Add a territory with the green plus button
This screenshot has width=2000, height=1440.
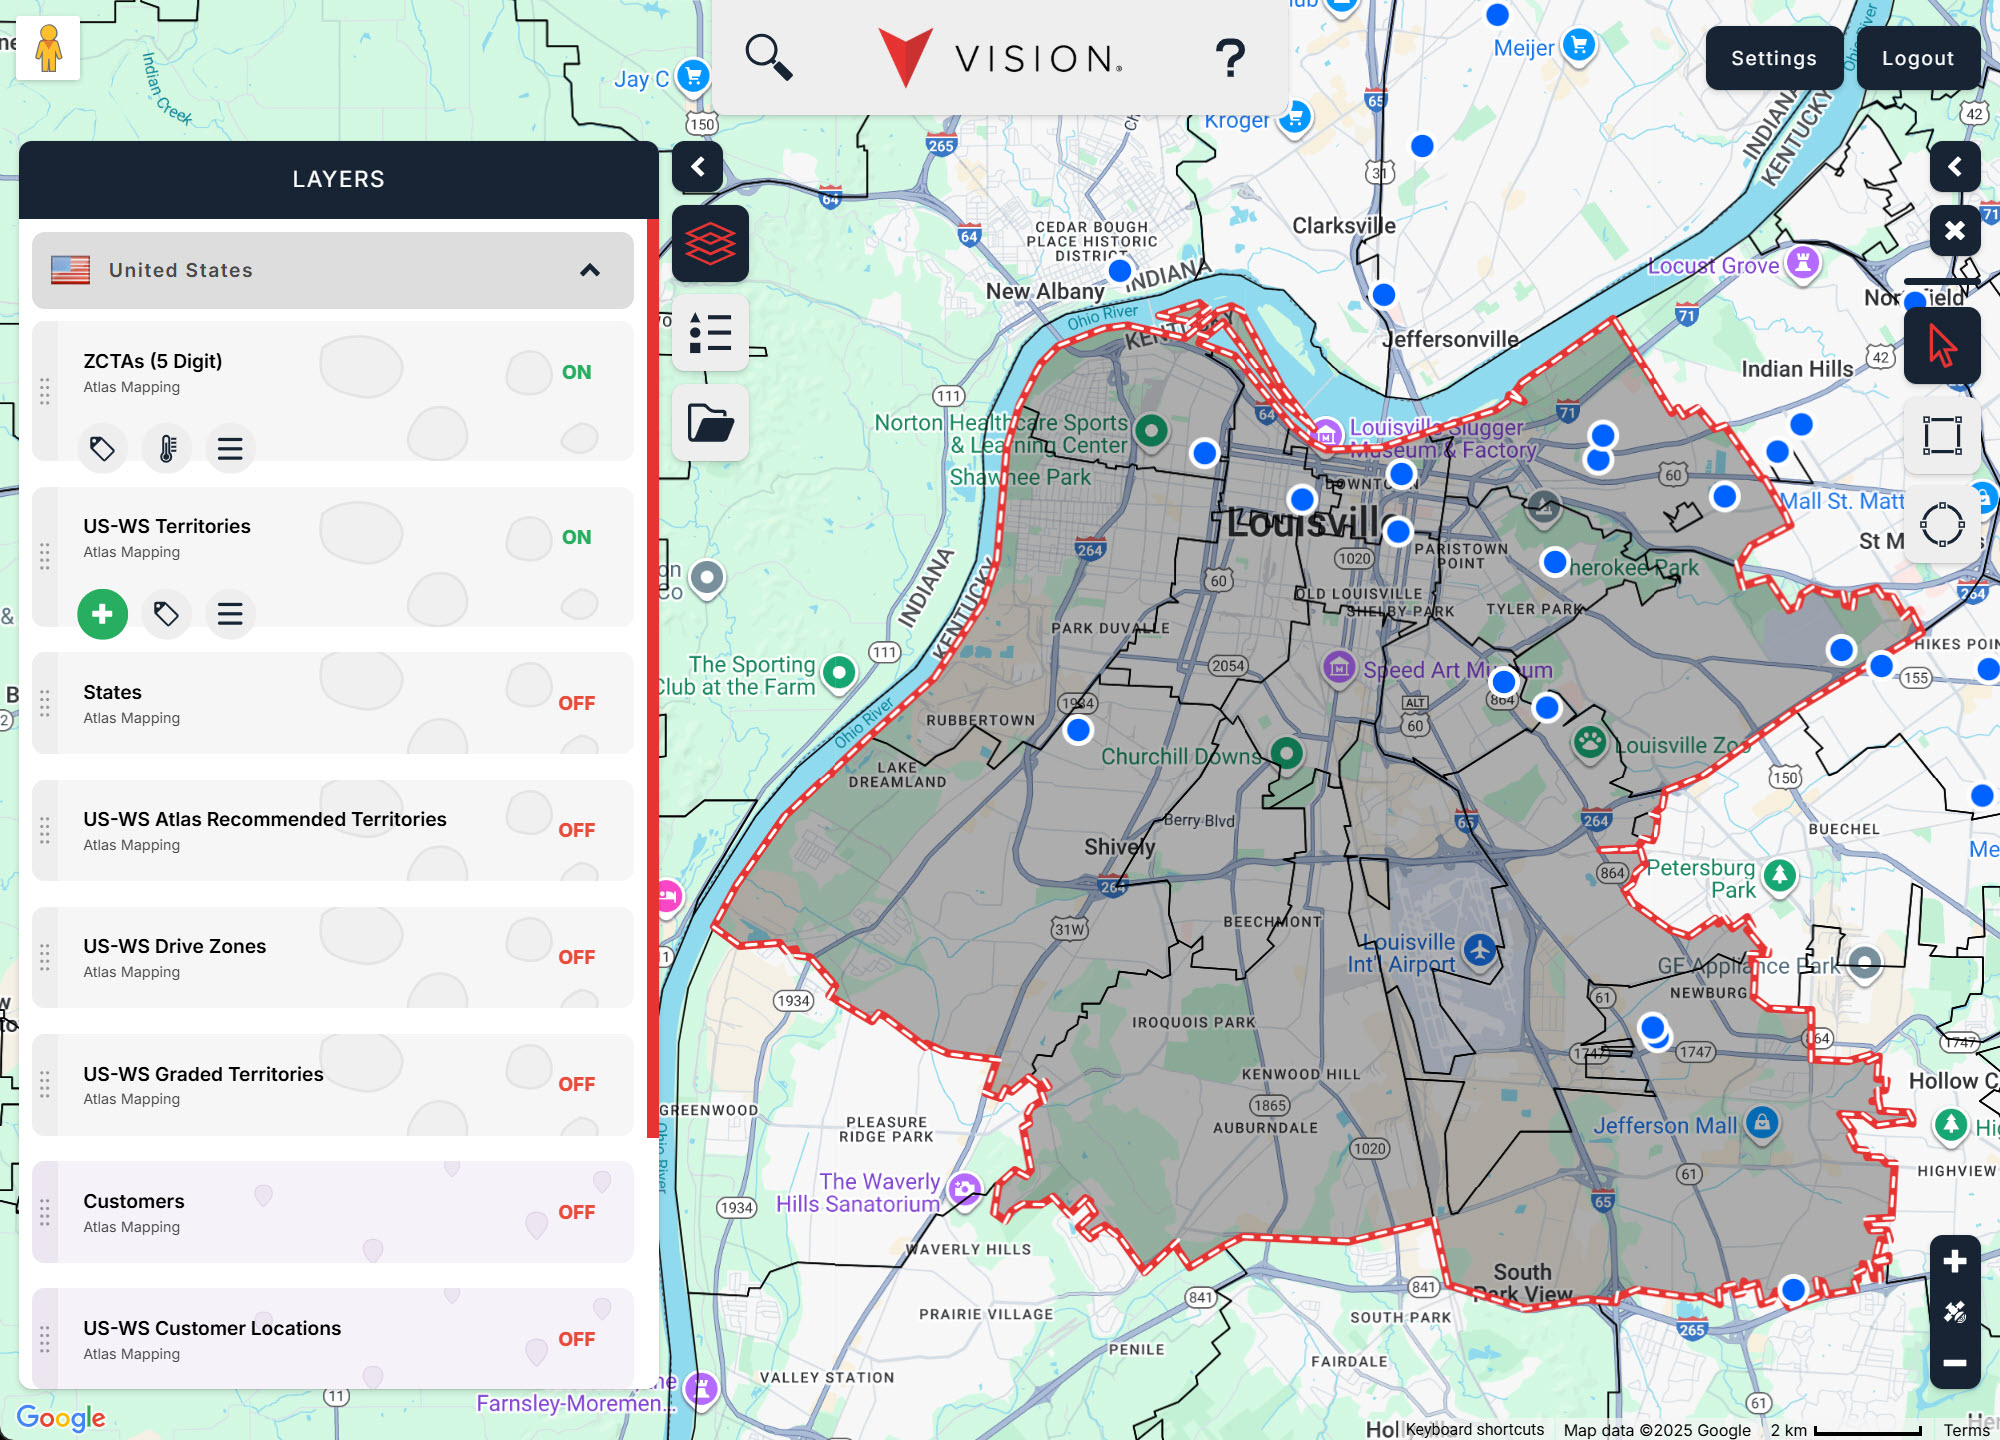pyautogui.click(x=102, y=614)
